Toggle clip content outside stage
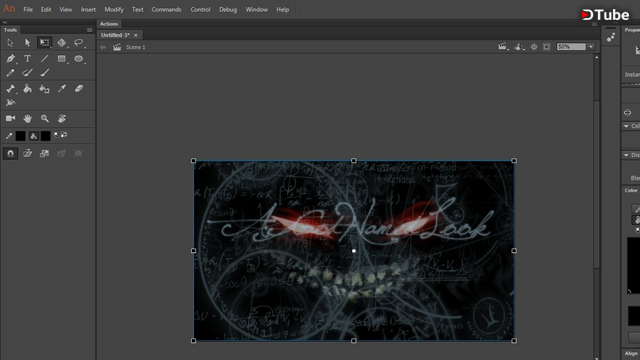 pos(547,47)
